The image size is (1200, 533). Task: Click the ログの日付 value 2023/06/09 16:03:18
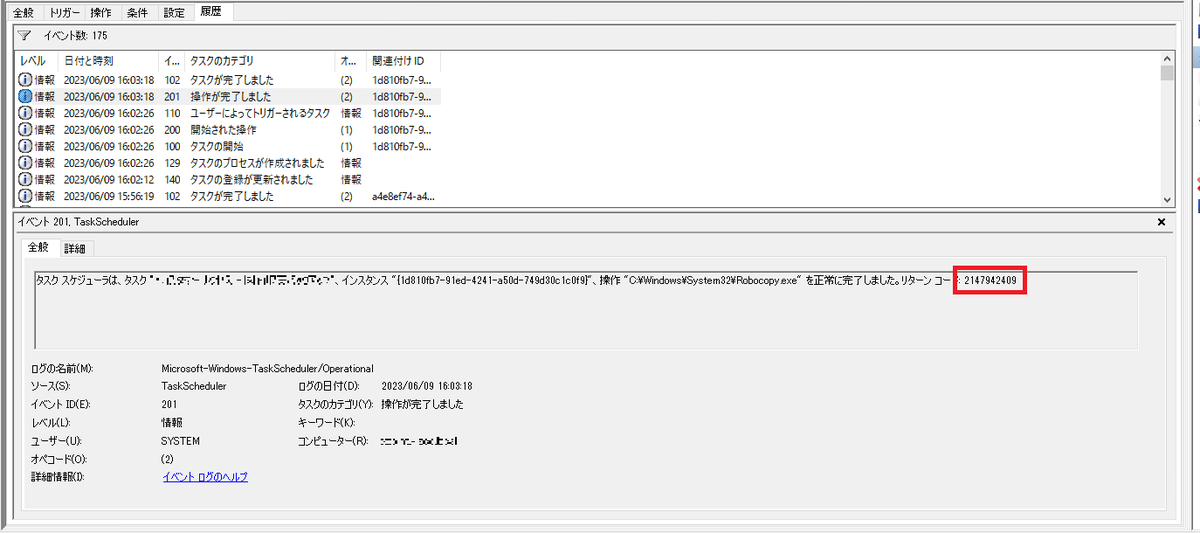click(427, 386)
